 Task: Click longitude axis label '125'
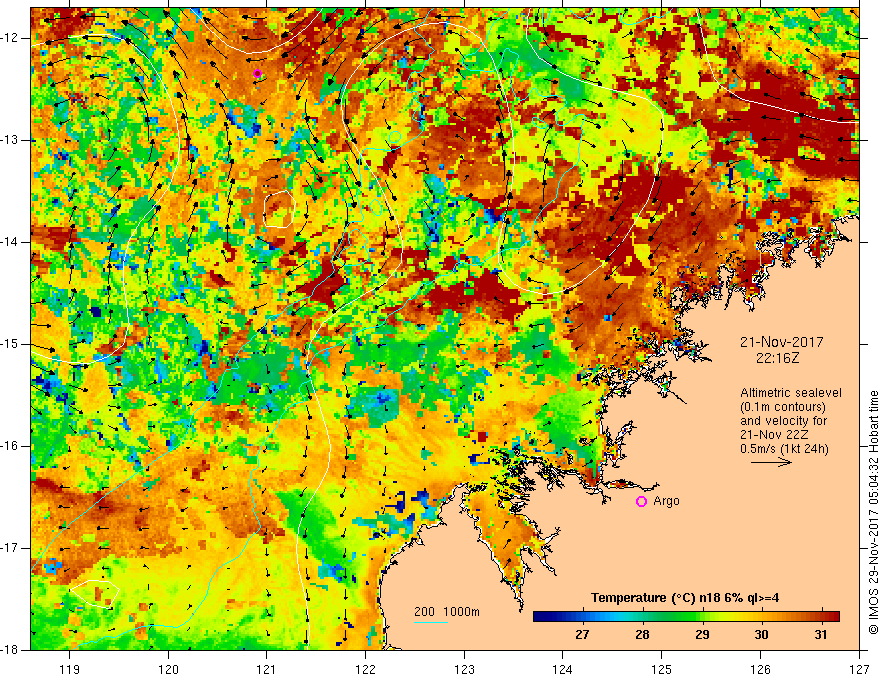click(662, 669)
